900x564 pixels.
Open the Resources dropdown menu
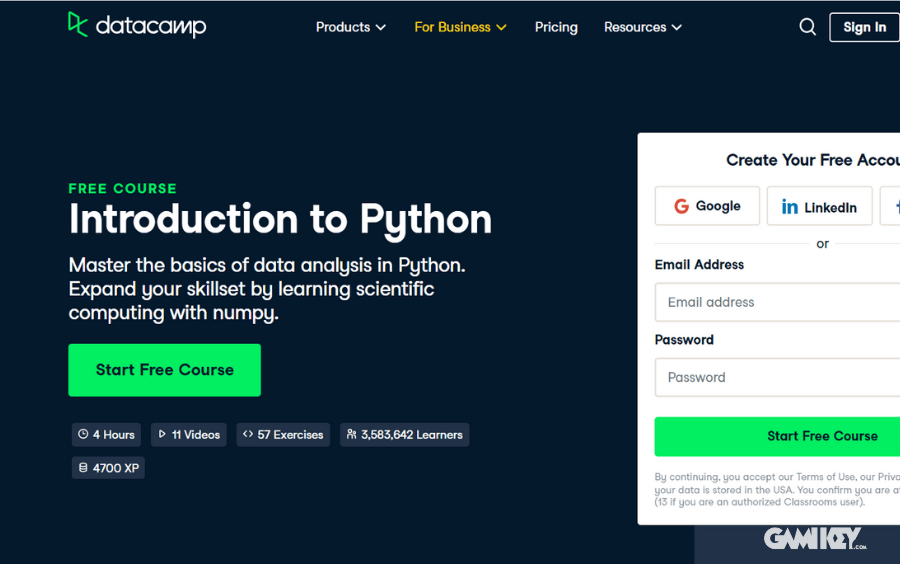tap(642, 27)
